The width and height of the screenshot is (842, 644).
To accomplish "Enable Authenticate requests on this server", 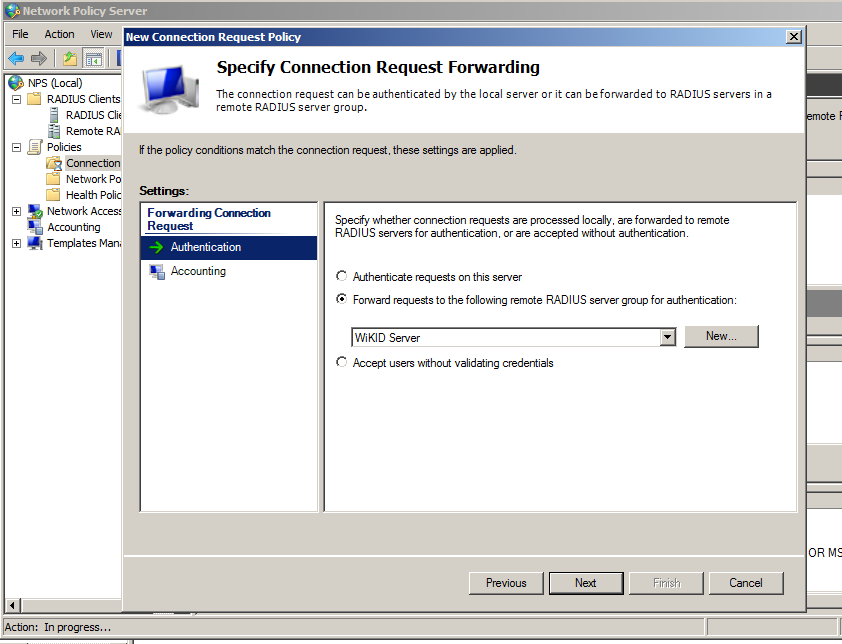I will (x=341, y=276).
